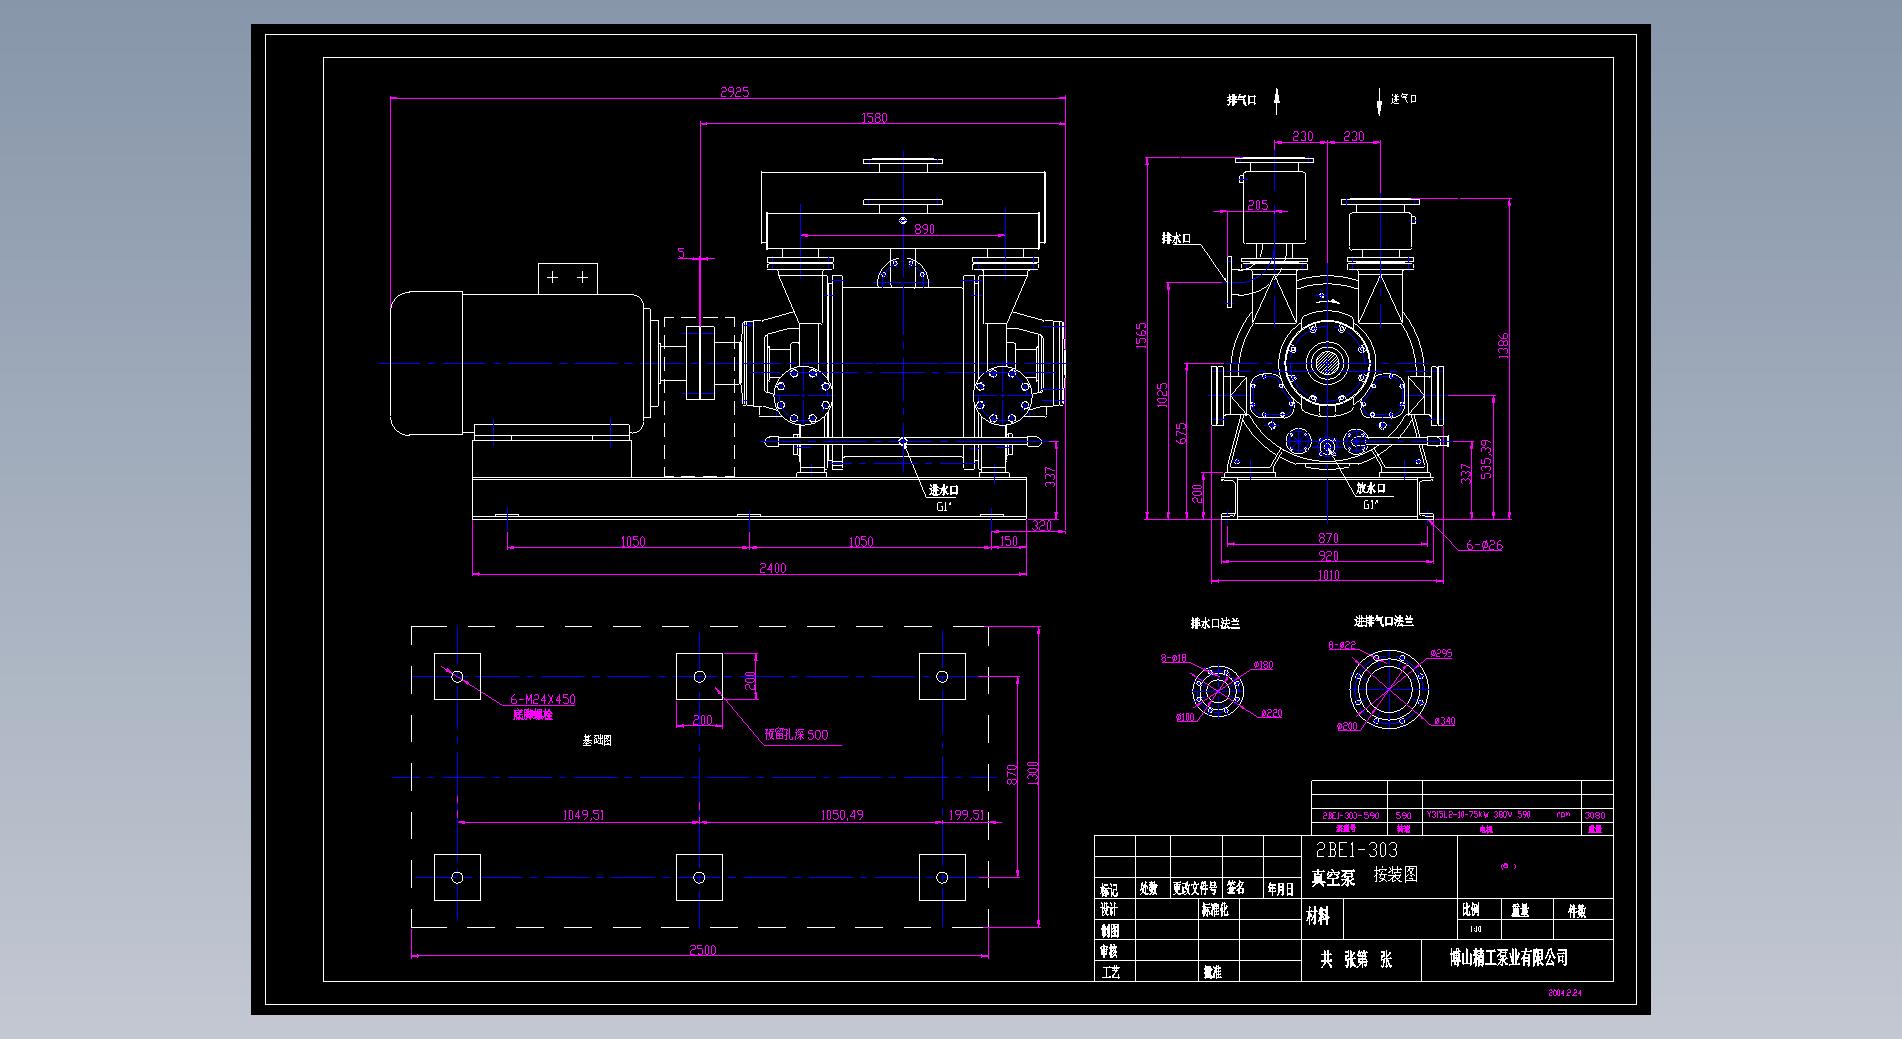1902x1039 pixels.
Task: Click the 8-ø18 hole callout
Action: pos(1173,659)
